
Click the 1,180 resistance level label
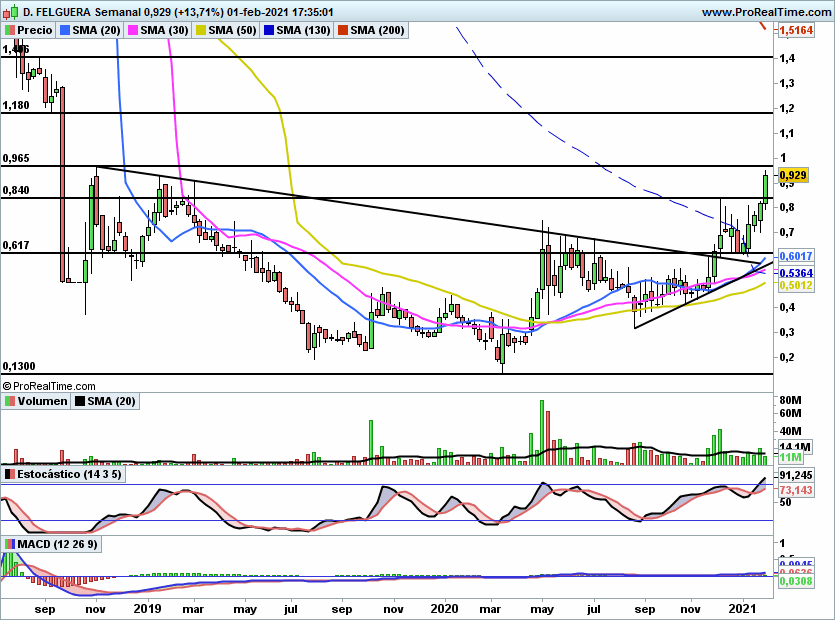pos(16,105)
